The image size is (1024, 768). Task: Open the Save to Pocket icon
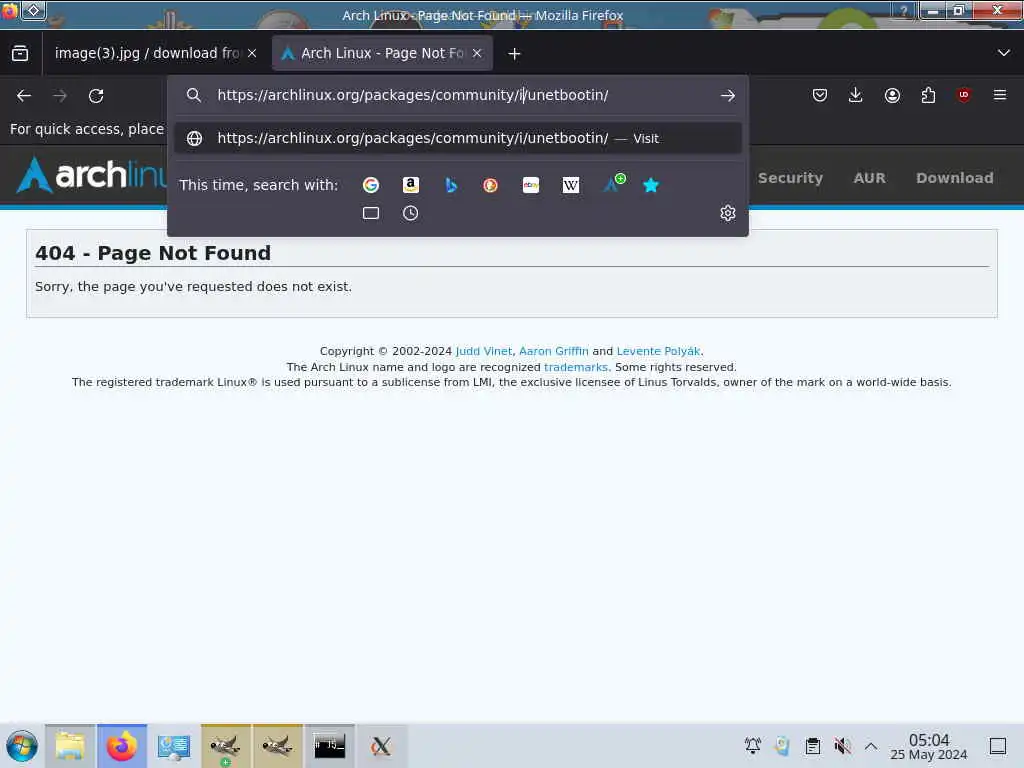820,95
